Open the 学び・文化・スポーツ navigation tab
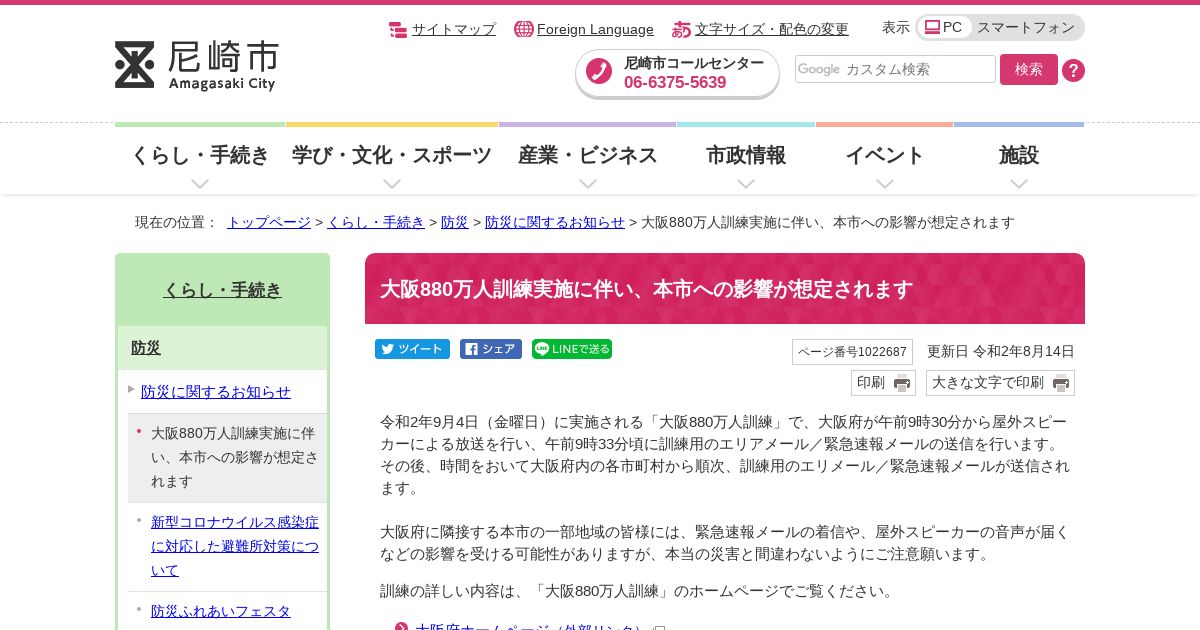The width and height of the screenshot is (1200, 630). click(392, 158)
